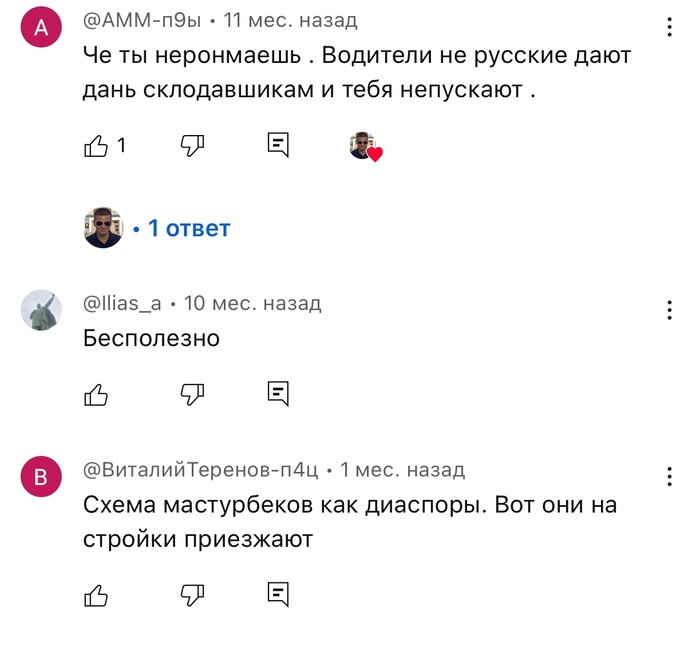Reply to the @АММ-п9ы comment

pos(278,146)
